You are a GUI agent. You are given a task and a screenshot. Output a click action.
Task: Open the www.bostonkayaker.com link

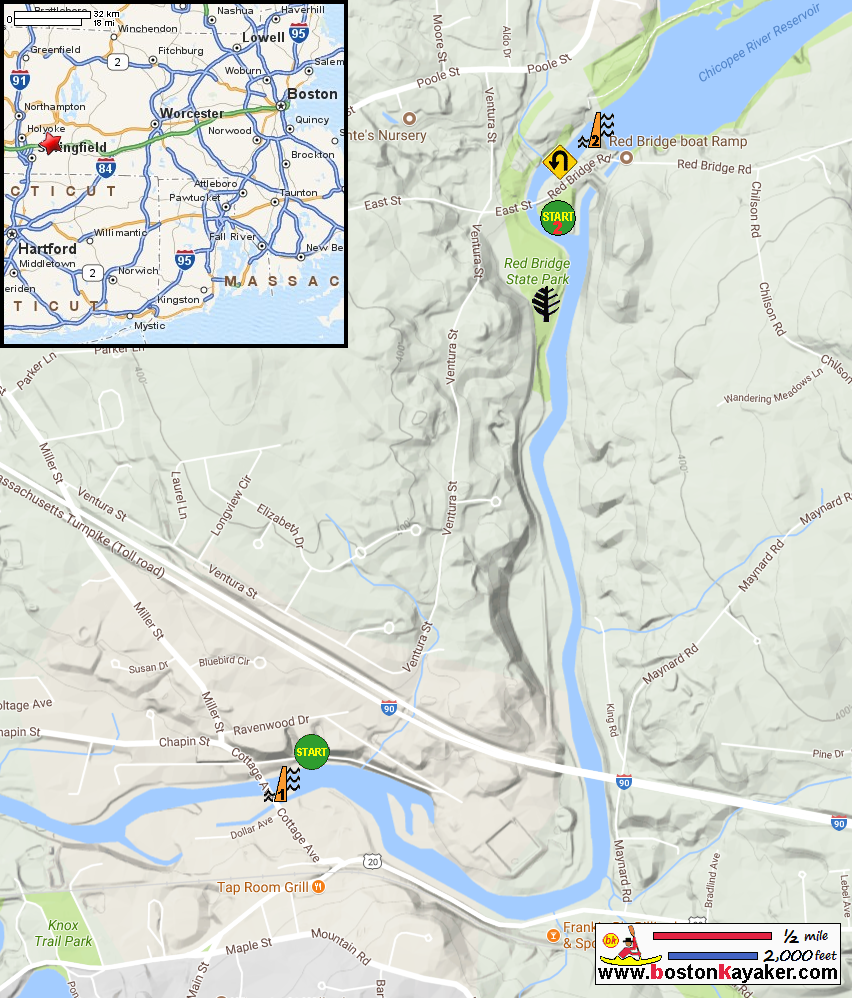[x=718, y=973]
